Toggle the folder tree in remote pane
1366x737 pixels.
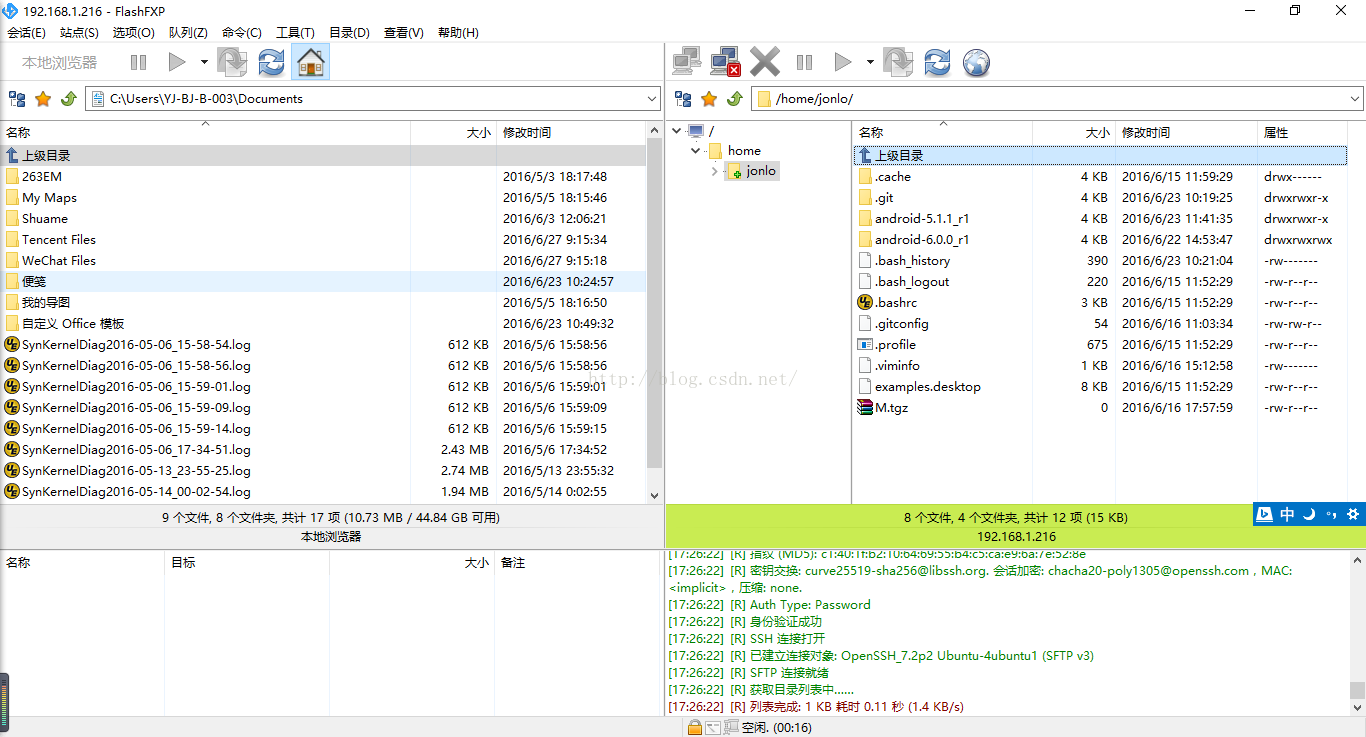pyautogui.click(x=683, y=99)
